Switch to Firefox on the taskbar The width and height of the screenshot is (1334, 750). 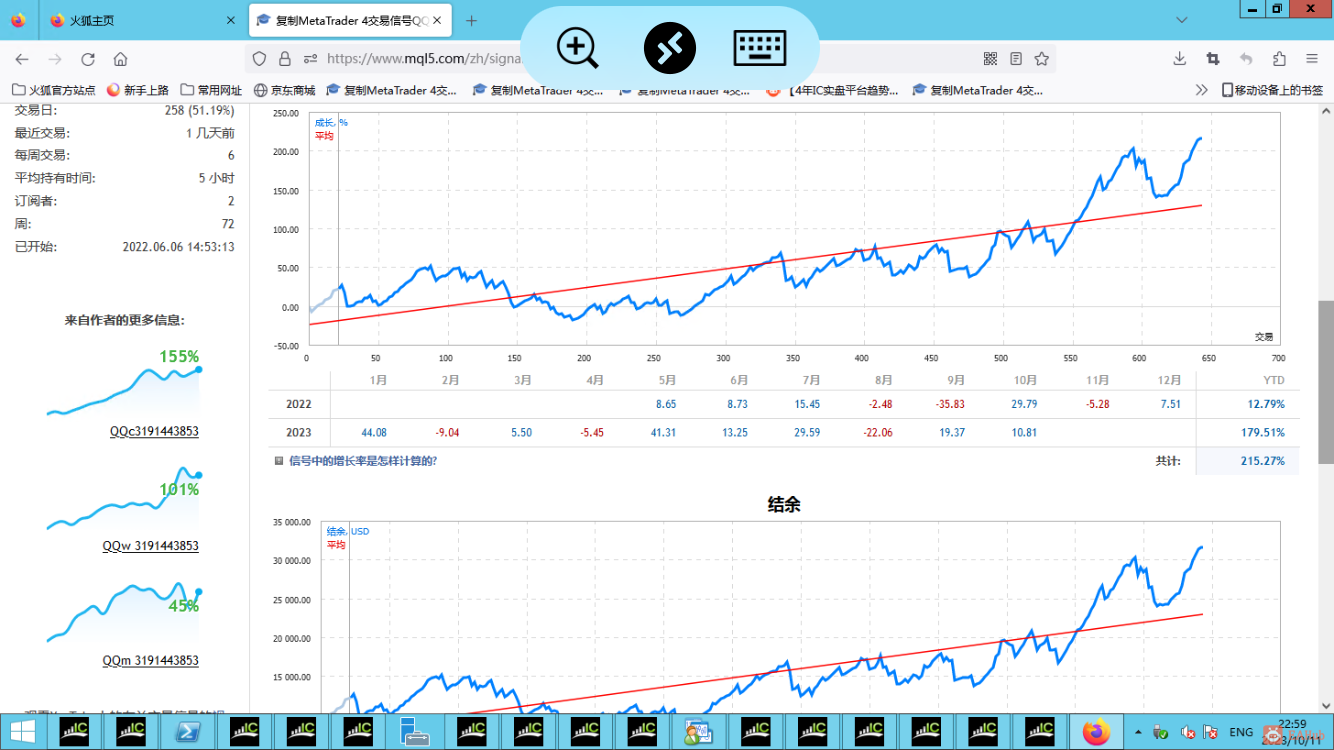(x=1097, y=732)
